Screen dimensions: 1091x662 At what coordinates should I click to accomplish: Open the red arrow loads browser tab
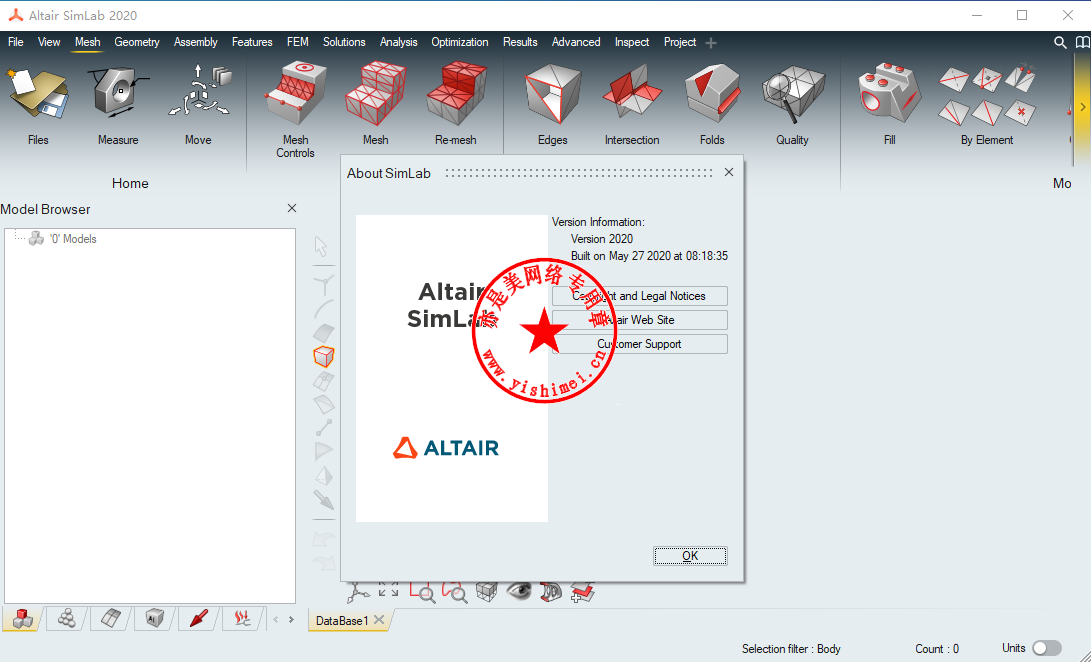pyautogui.click(x=199, y=618)
